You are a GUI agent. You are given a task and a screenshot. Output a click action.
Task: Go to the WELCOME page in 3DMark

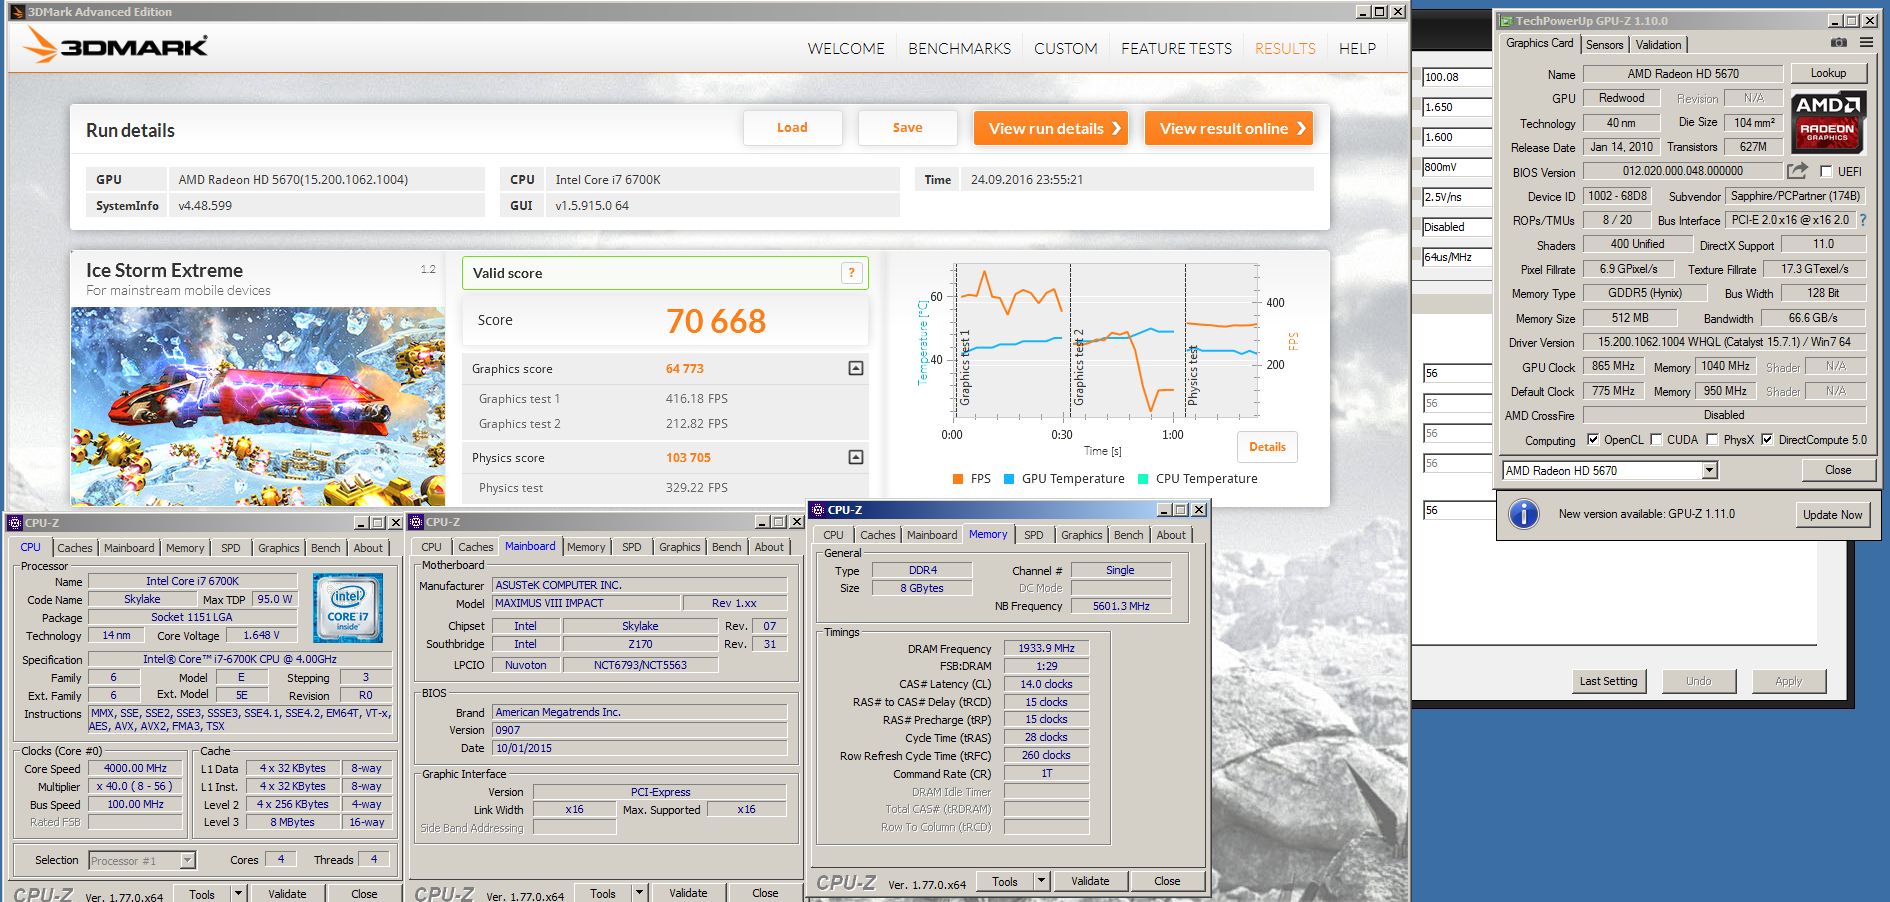846,48
